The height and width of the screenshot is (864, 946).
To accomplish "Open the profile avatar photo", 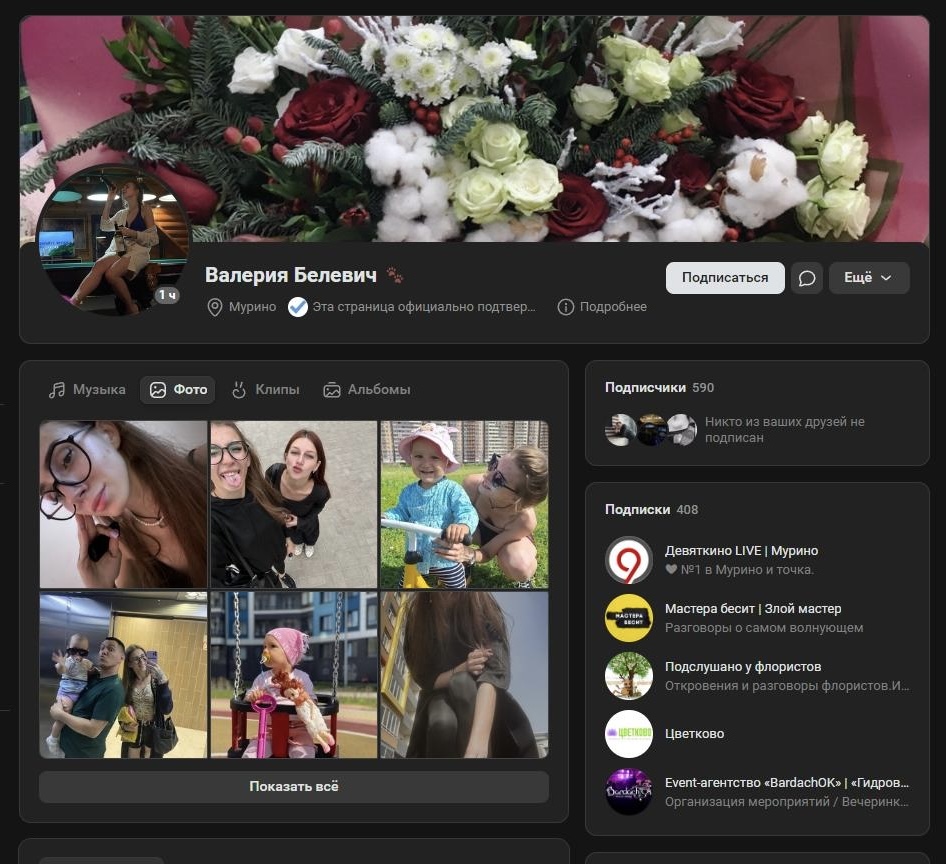I will pos(112,241).
